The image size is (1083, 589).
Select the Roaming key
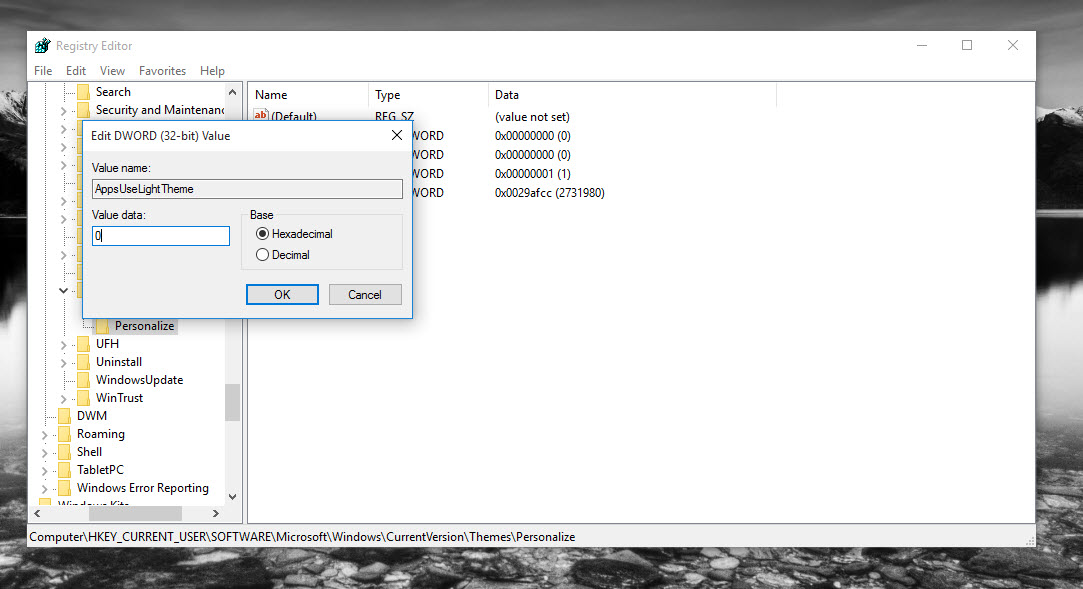(x=101, y=434)
